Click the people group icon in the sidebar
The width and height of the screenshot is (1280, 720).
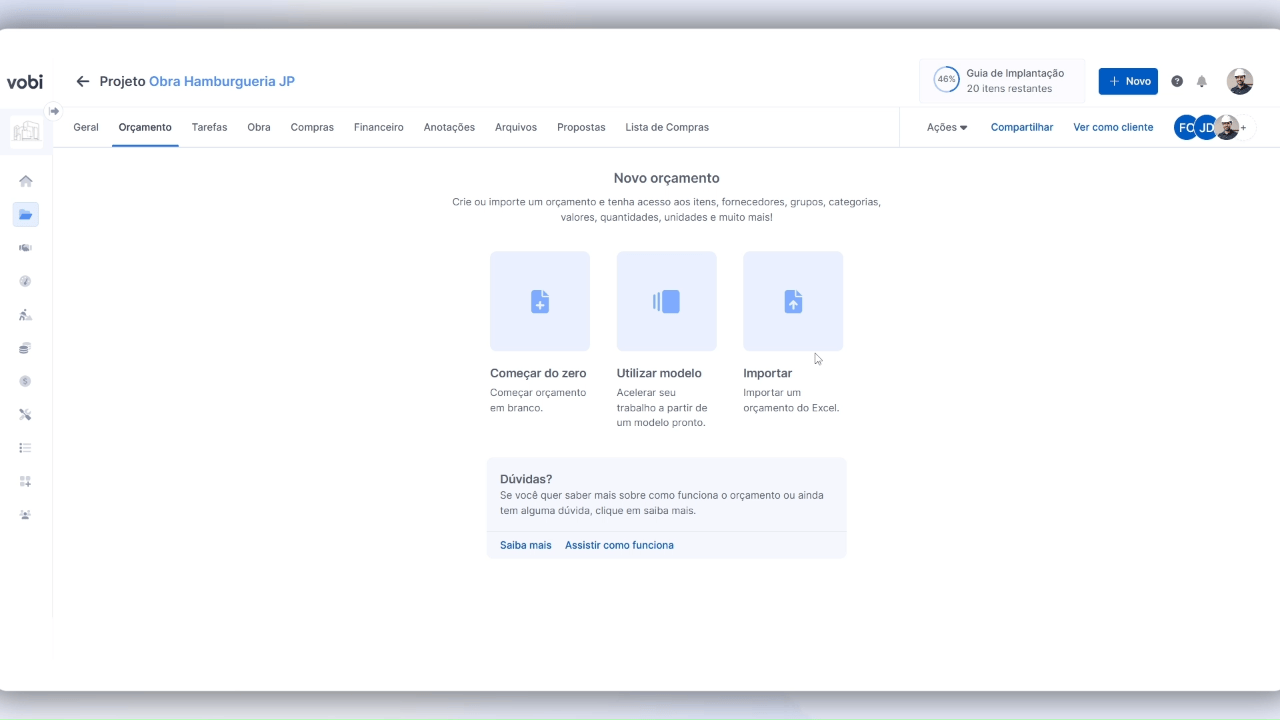coord(26,515)
